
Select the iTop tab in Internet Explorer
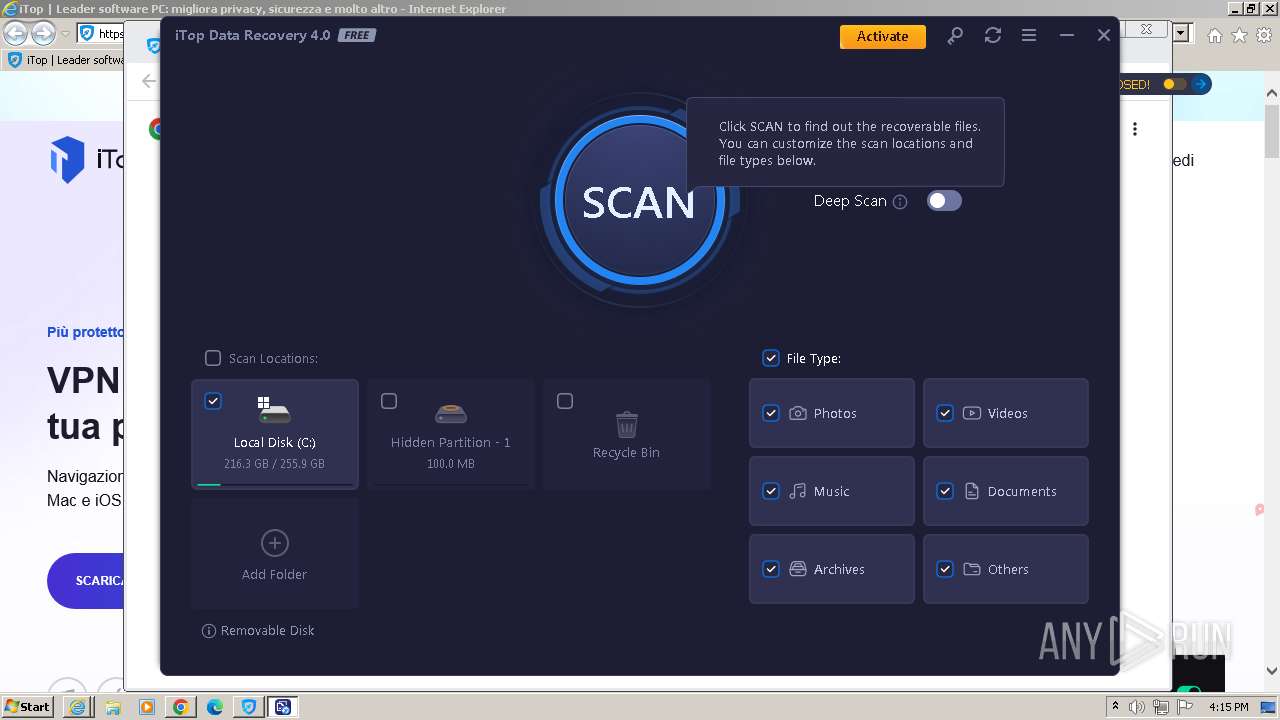click(x=66, y=60)
